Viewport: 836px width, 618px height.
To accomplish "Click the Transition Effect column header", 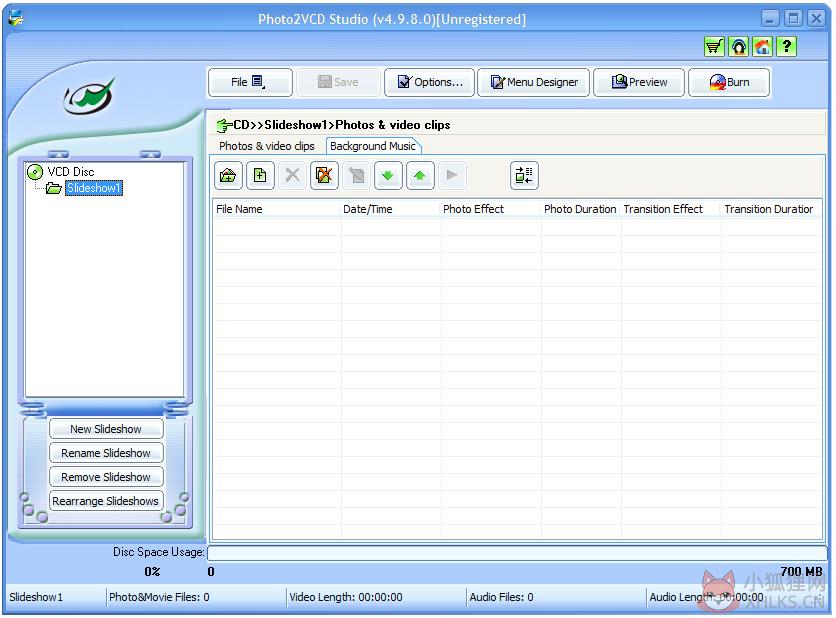I will pyautogui.click(x=671, y=209).
